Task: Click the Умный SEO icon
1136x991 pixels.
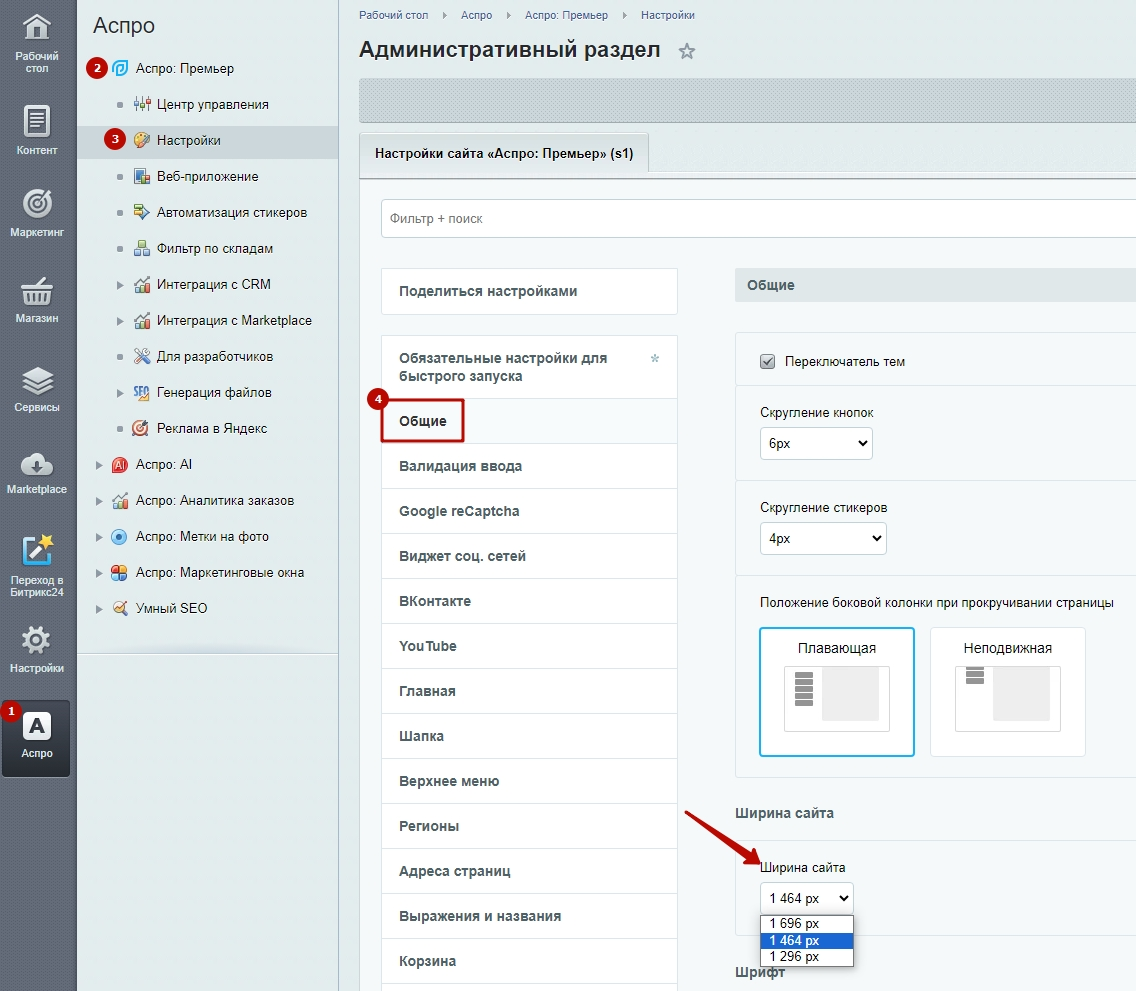Action: [120, 608]
